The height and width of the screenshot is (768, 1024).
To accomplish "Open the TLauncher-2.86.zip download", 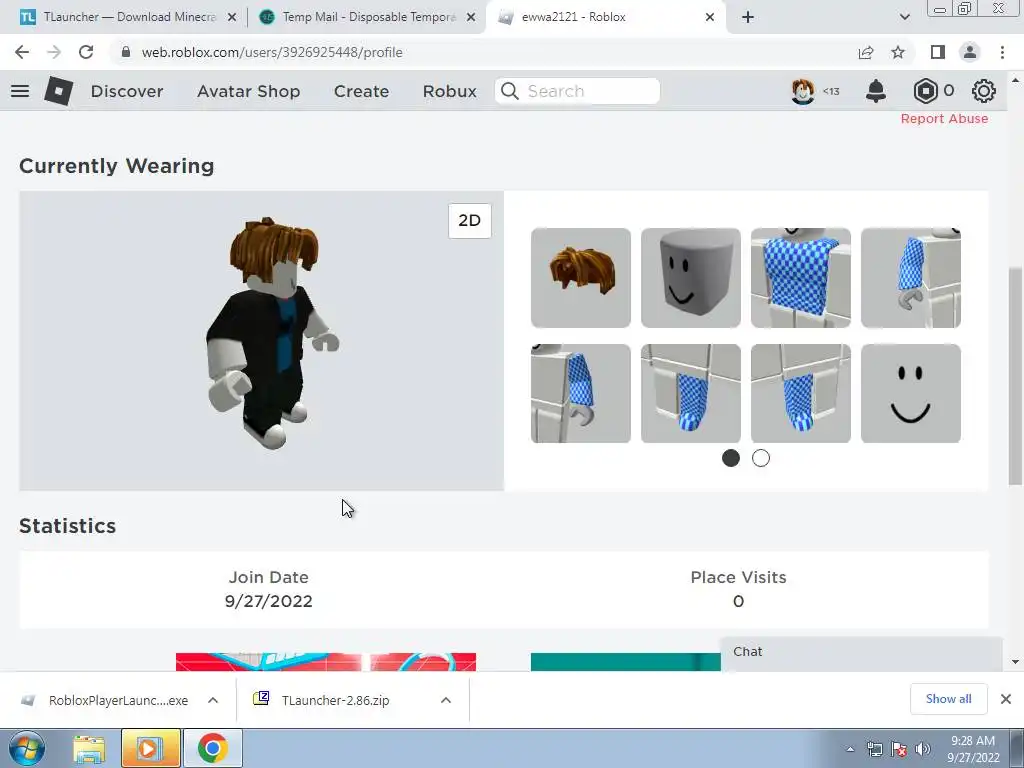I will [x=335, y=700].
